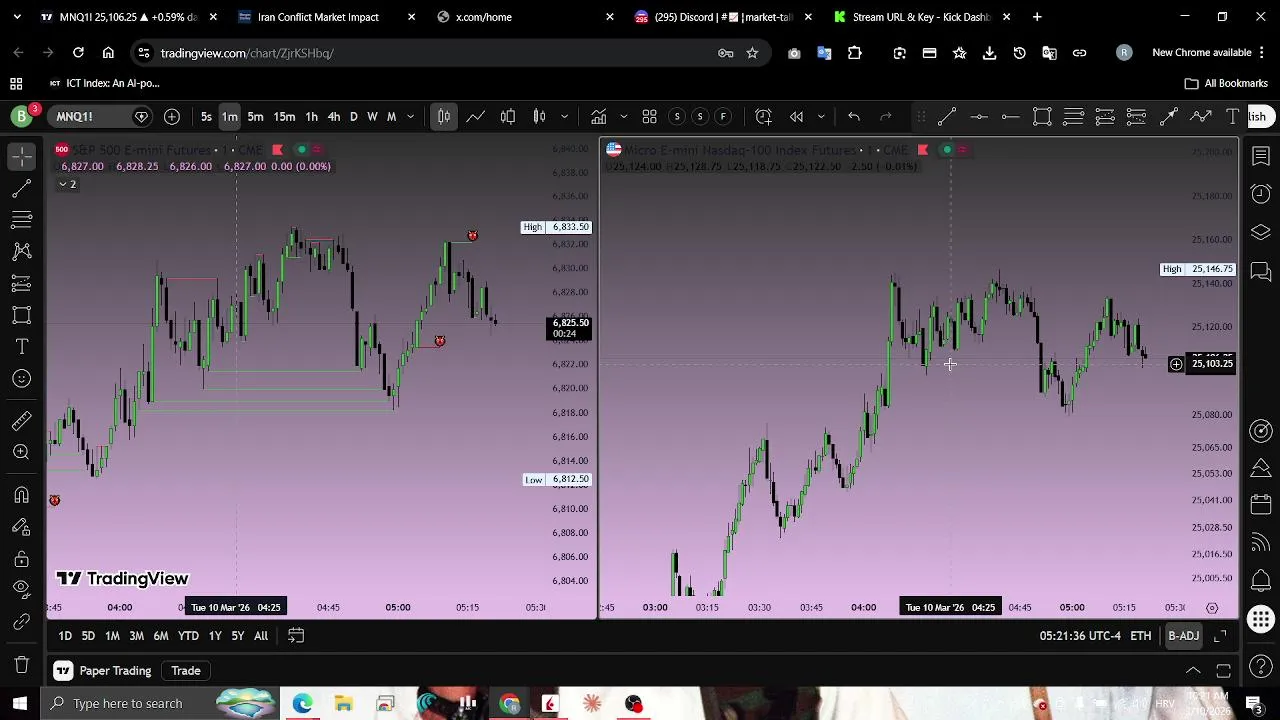Open the notifications bell in right sidebar
This screenshot has height=720, width=1280.
click(x=1261, y=581)
